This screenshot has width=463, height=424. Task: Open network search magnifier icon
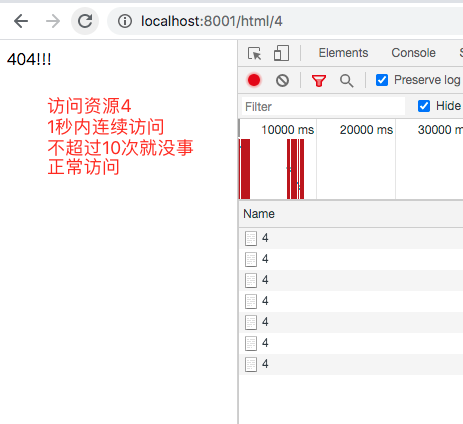click(347, 80)
